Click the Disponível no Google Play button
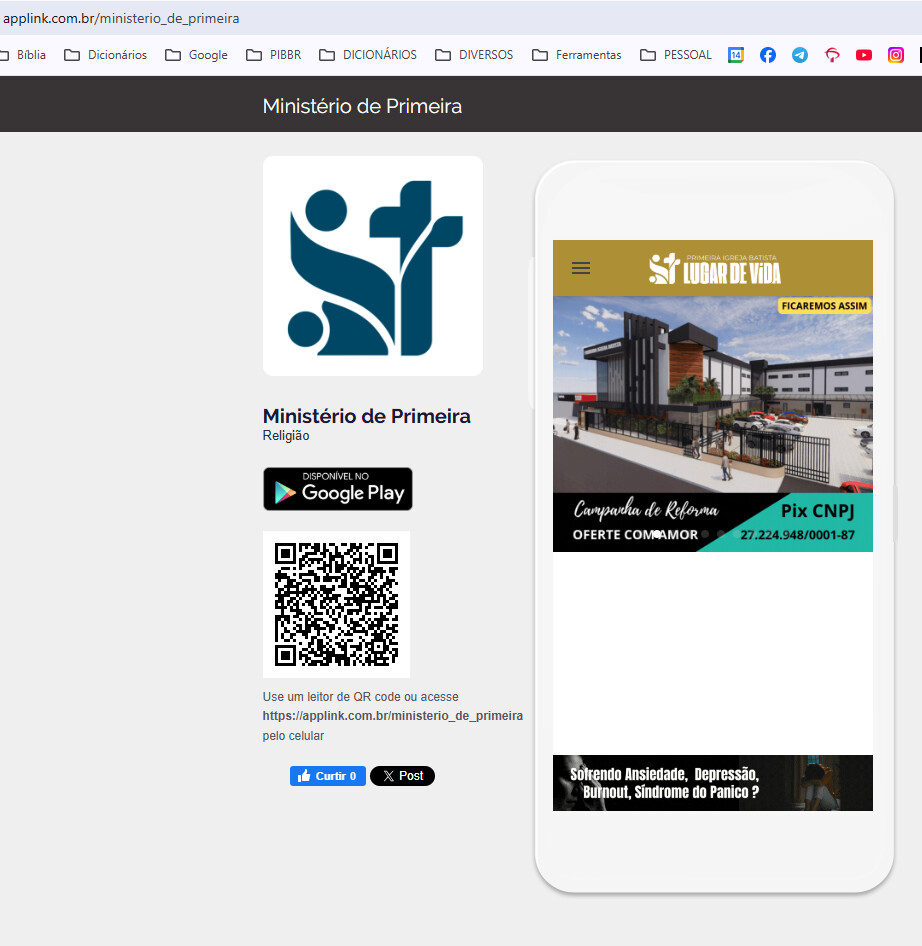This screenshot has width=922, height=946. click(338, 489)
